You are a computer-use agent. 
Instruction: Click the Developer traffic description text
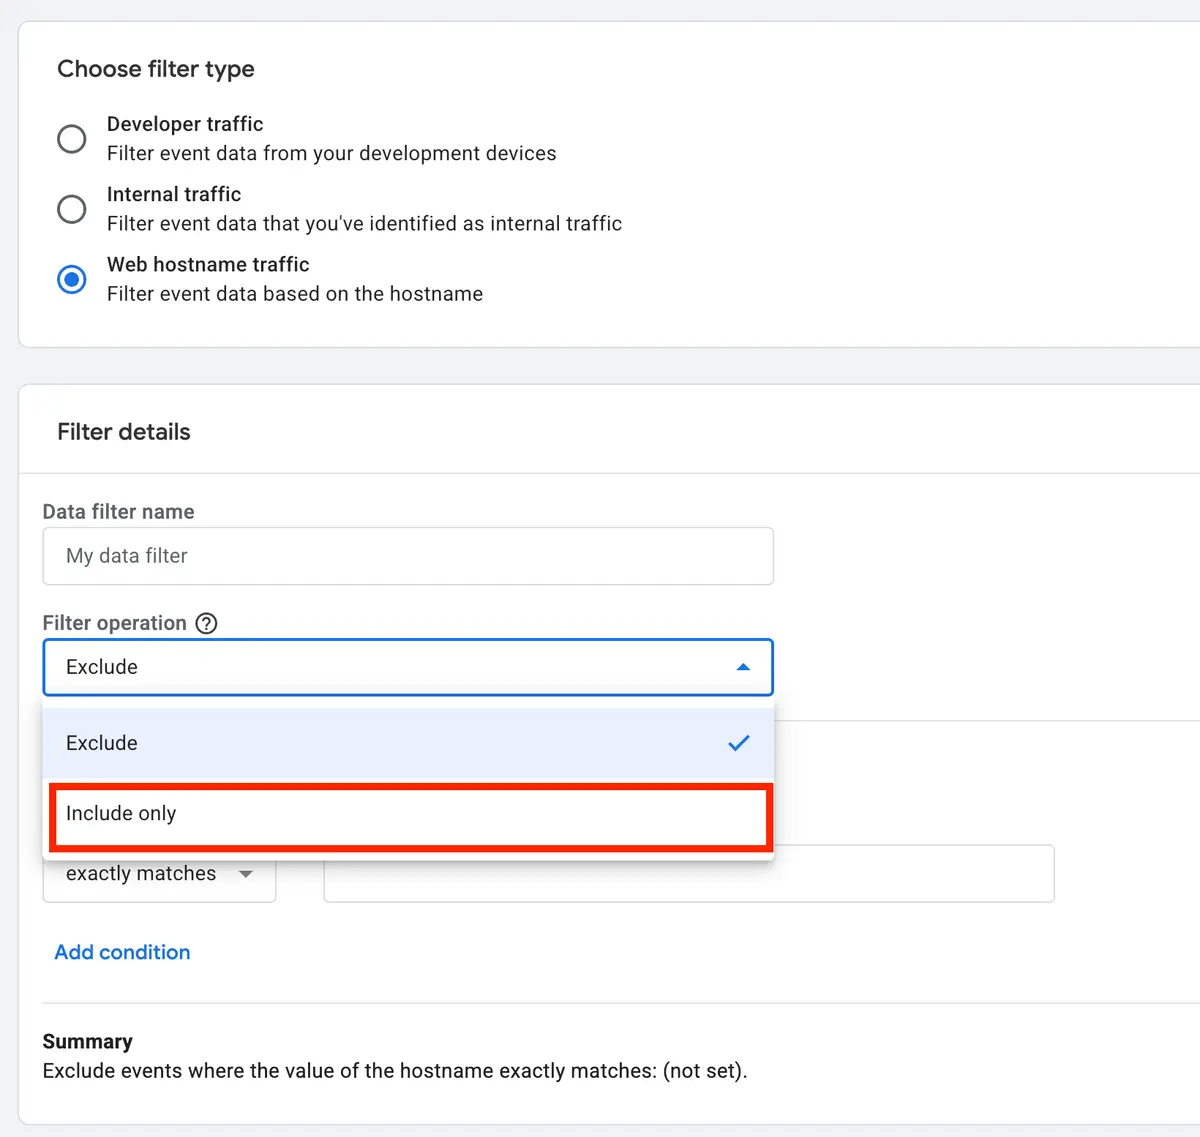(331, 153)
